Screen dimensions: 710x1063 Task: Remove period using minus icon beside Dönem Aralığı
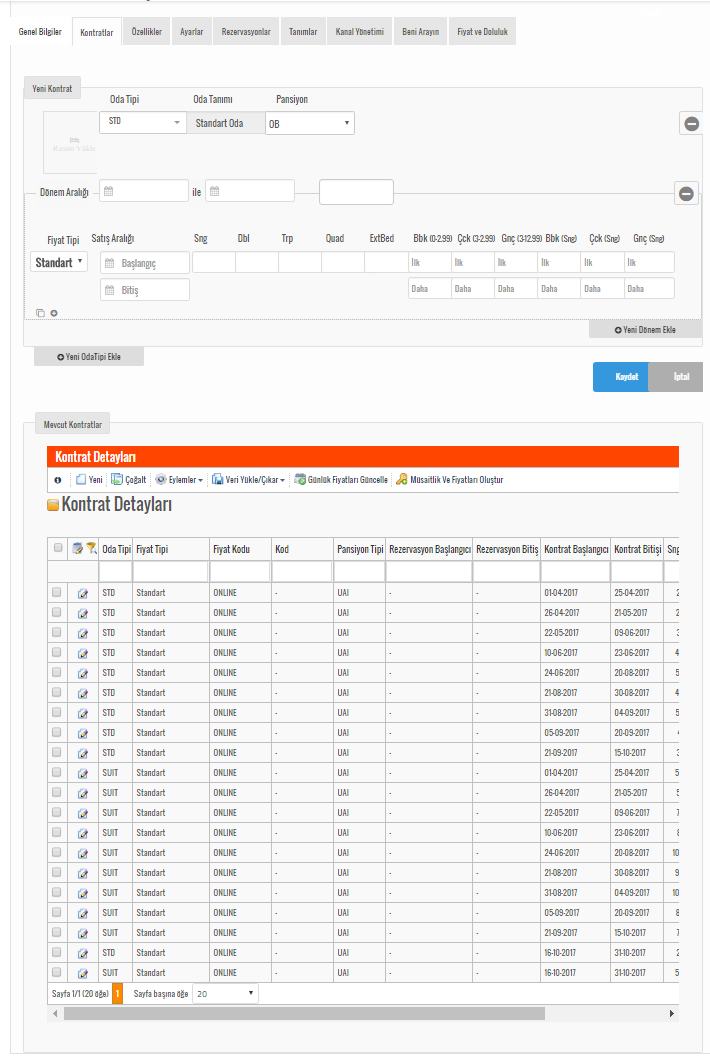pos(686,194)
